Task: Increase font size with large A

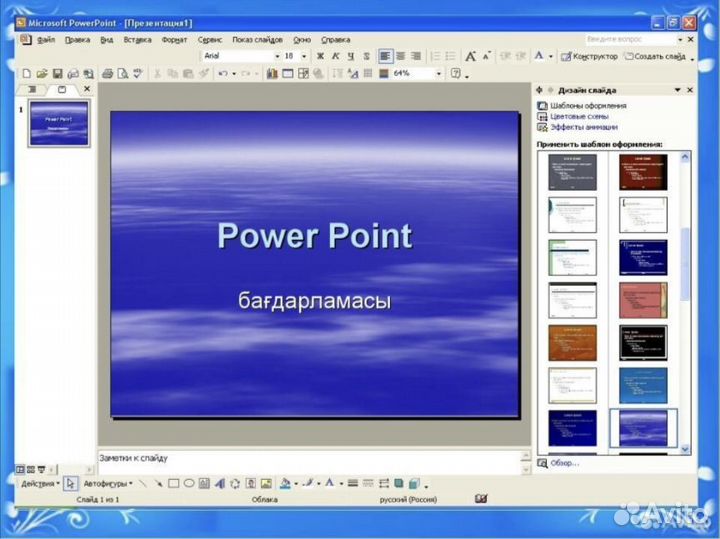Action: [x=470, y=56]
